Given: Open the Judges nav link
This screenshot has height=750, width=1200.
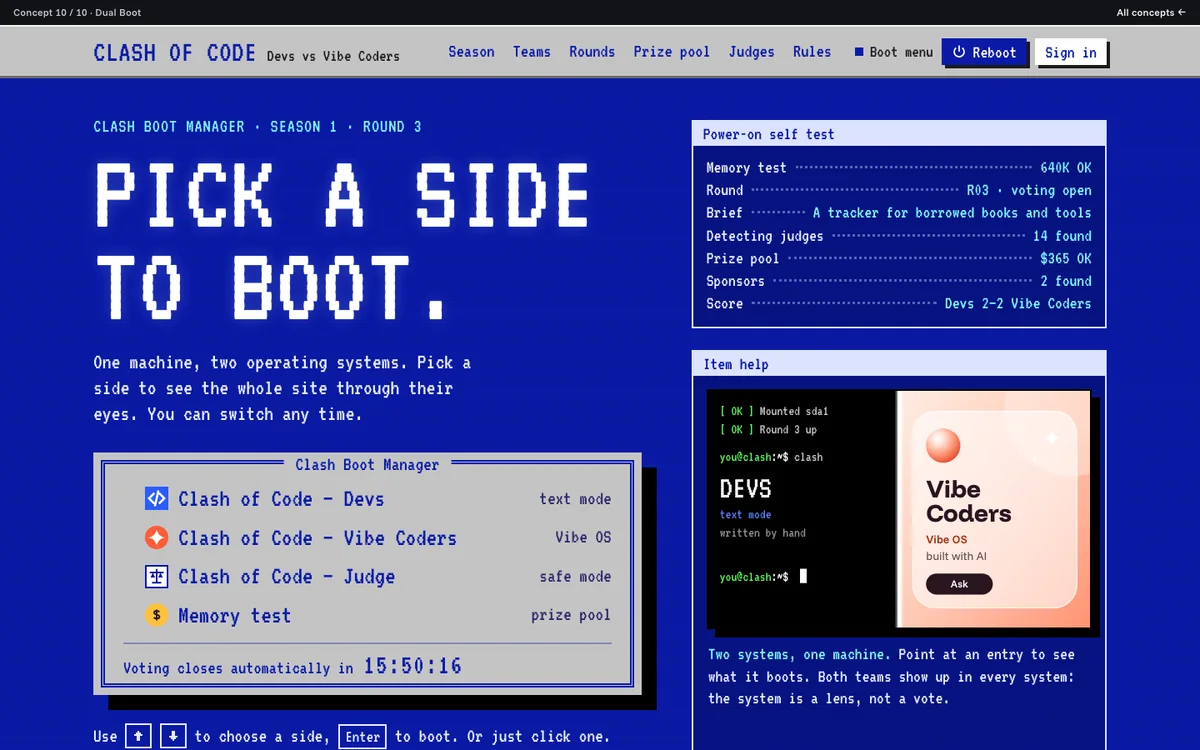Looking at the screenshot, I should (752, 52).
